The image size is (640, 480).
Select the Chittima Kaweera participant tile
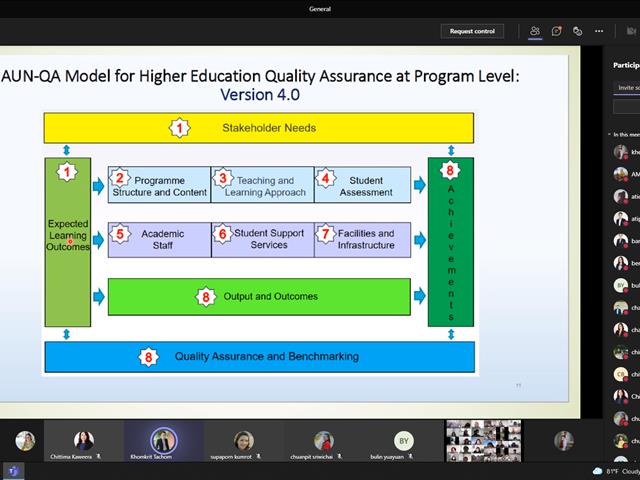point(84,442)
